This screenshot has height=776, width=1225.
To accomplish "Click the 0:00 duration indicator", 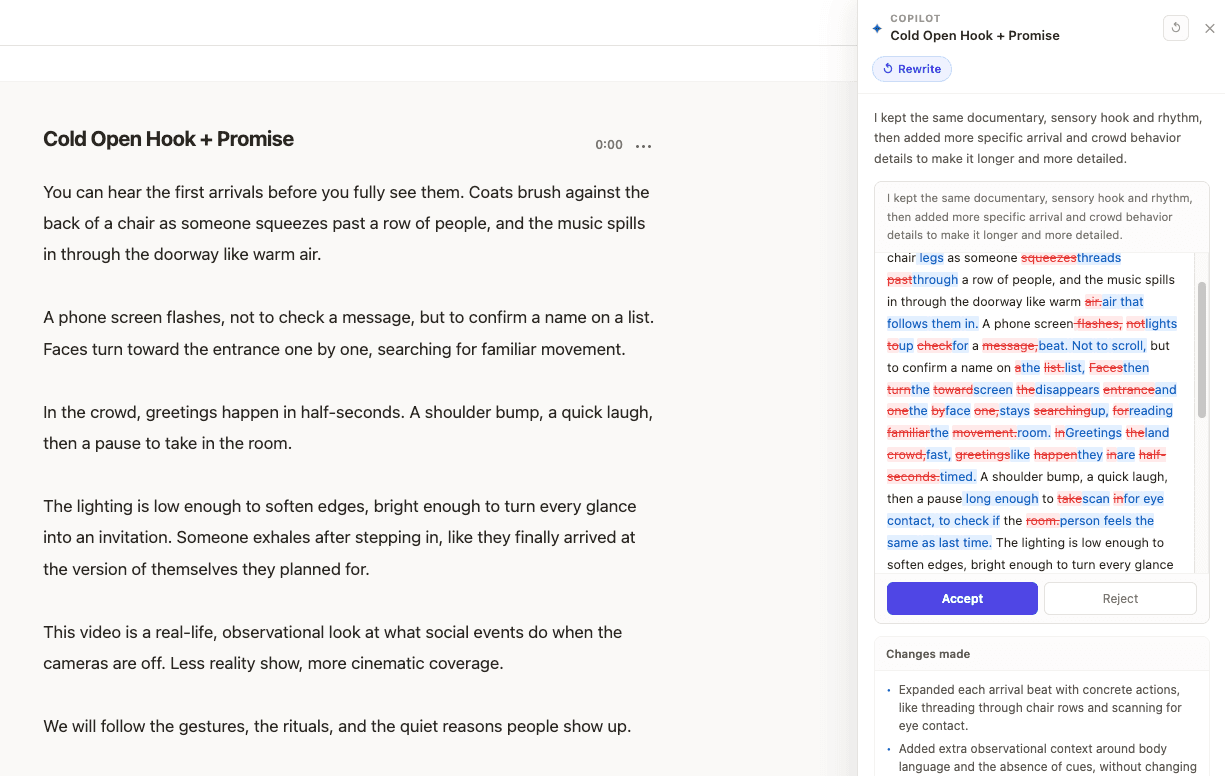I will (609, 144).
